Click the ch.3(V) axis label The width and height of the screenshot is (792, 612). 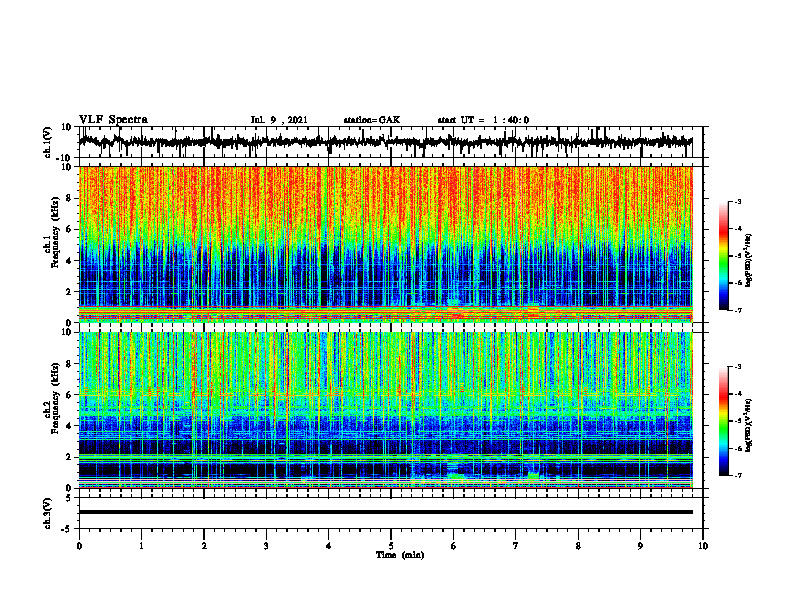click(x=48, y=513)
